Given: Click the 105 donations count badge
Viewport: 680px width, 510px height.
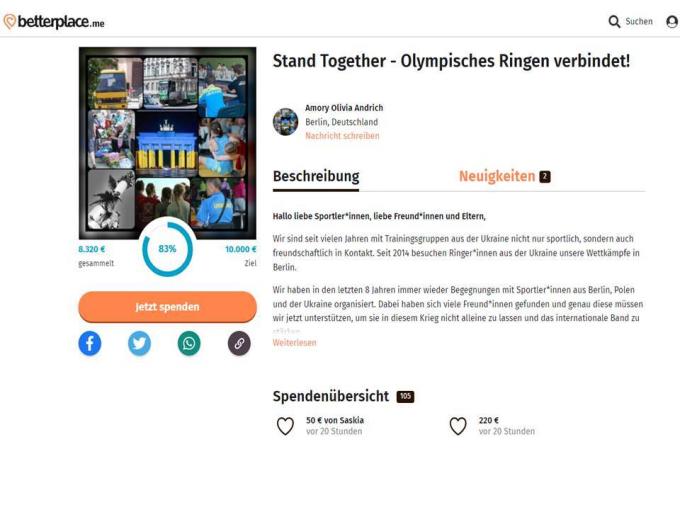Looking at the screenshot, I should click(x=405, y=396).
